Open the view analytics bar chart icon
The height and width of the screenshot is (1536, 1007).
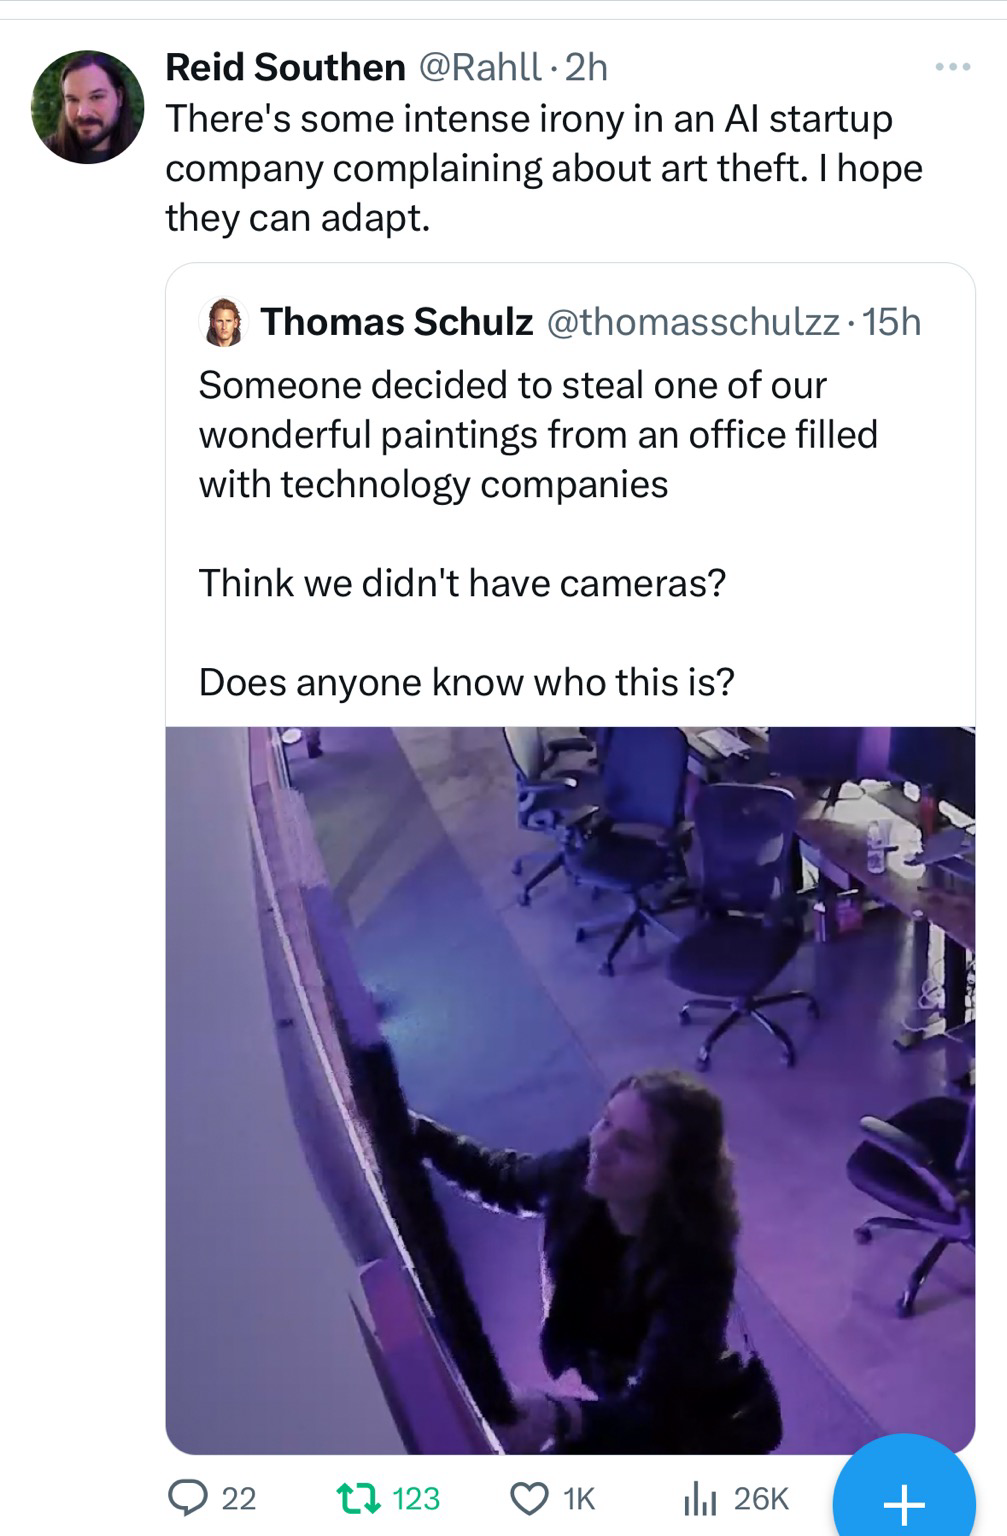coord(697,1497)
